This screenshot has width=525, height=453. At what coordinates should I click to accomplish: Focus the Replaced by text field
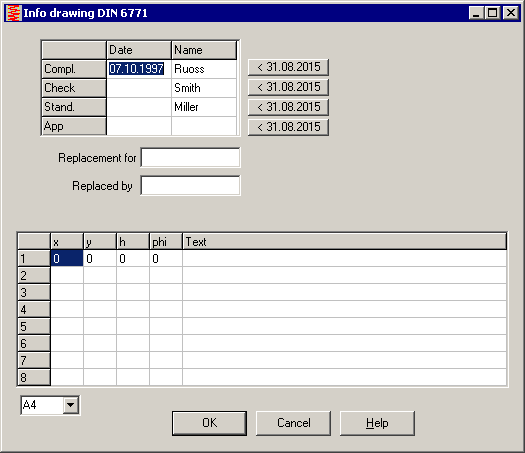point(190,185)
